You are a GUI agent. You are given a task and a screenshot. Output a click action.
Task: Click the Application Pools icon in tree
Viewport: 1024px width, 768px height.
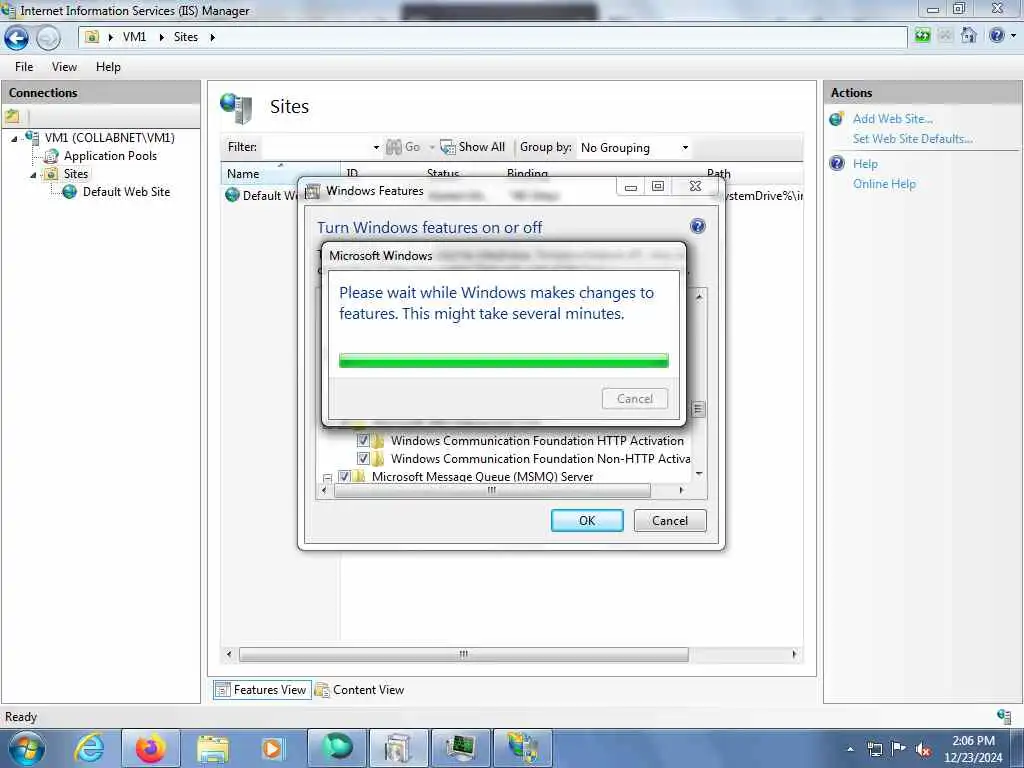tap(52, 156)
